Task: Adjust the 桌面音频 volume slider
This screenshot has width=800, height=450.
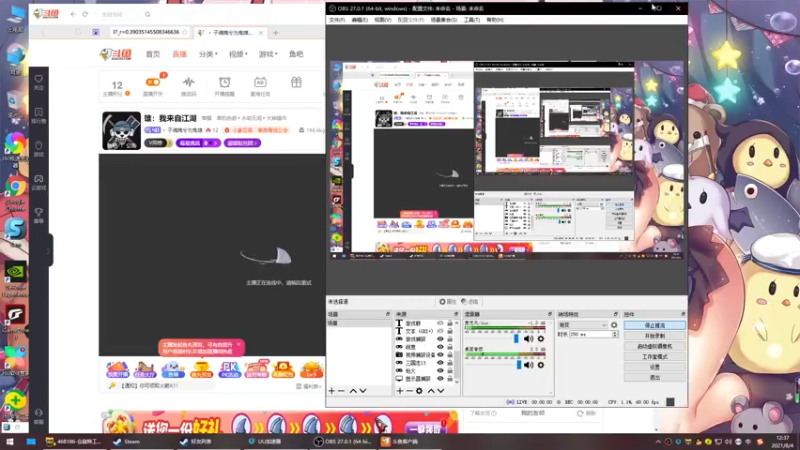Action: tap(519, 365)
